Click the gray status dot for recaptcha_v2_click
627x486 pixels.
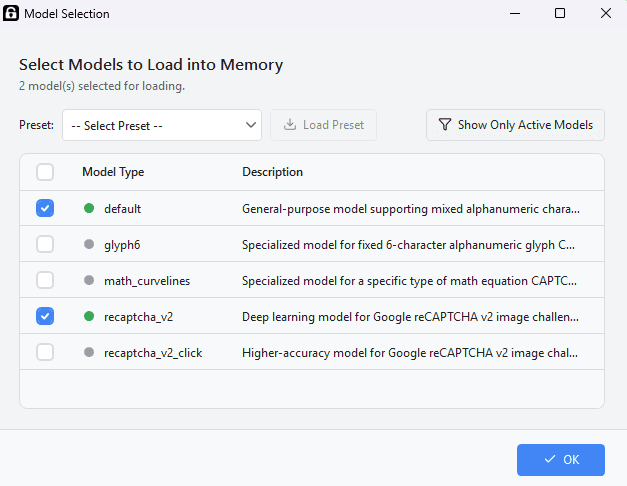[x=89, y=352]
